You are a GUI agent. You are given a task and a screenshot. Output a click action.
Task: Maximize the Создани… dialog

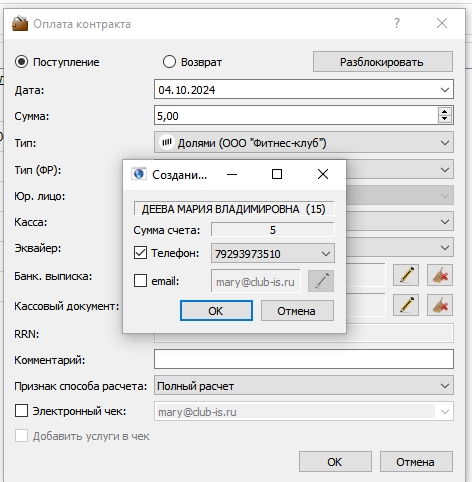click(277, 174)
